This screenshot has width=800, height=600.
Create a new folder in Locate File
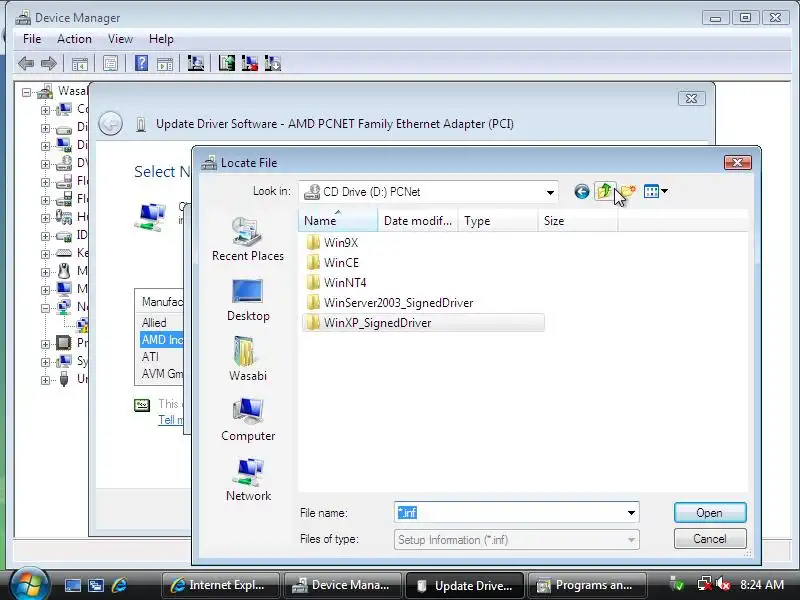(628, 192)
